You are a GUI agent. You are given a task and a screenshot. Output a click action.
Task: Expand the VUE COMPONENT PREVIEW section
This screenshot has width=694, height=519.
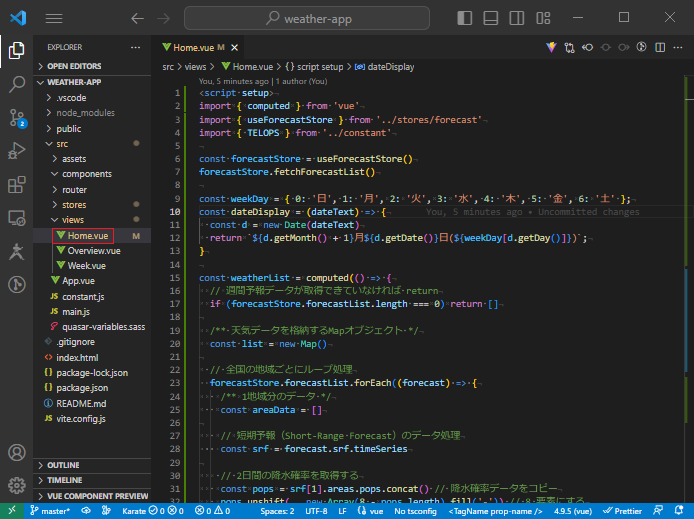coord(92,496)
